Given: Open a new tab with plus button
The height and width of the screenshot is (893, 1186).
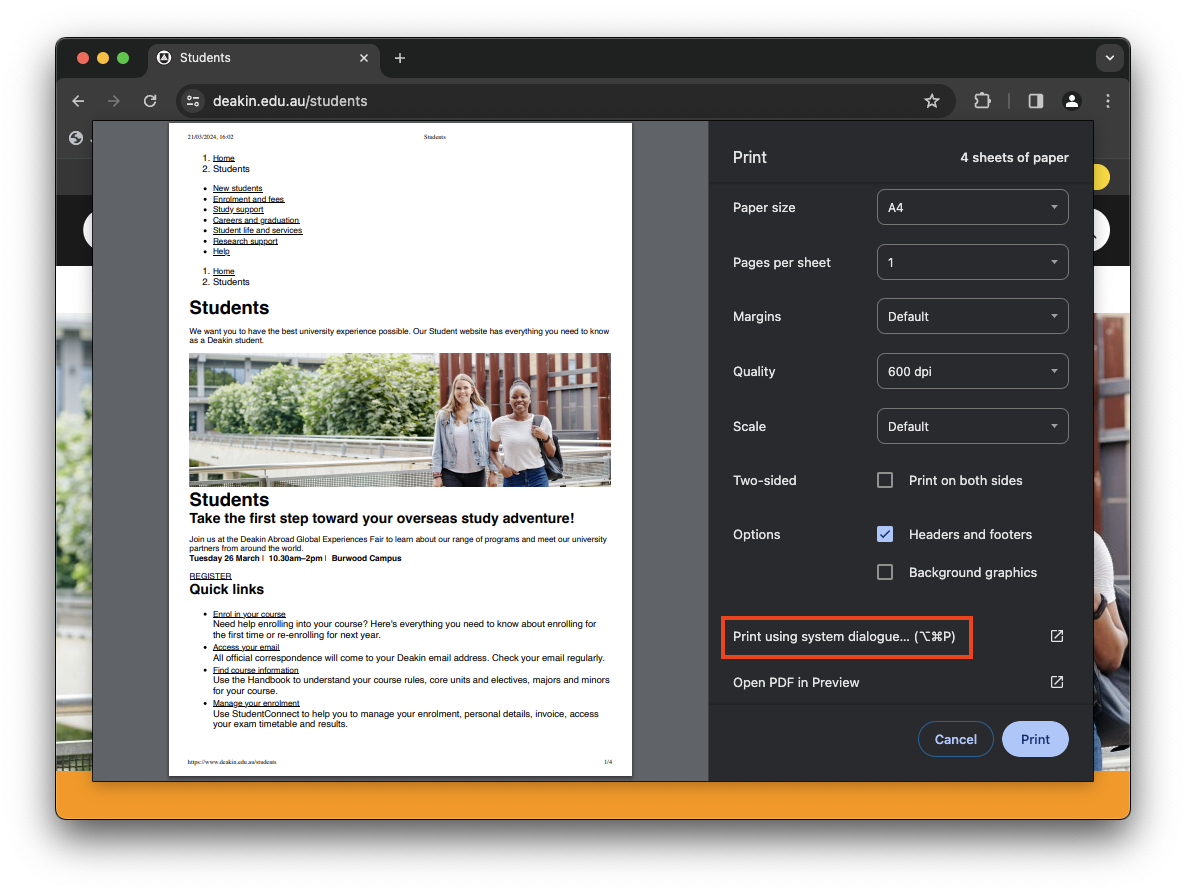Looking at the screenshot, I should pyautogui.click(x=400, y=58).
